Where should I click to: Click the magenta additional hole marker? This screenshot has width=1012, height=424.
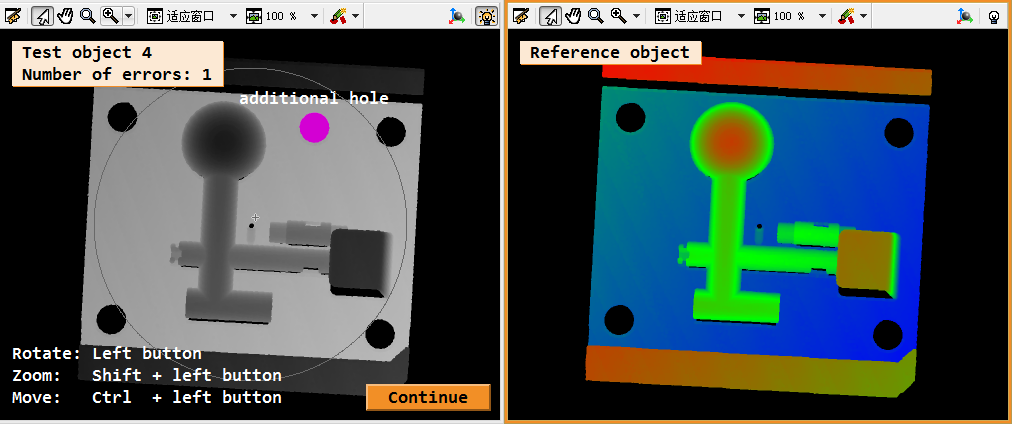[x=314, y=127]
